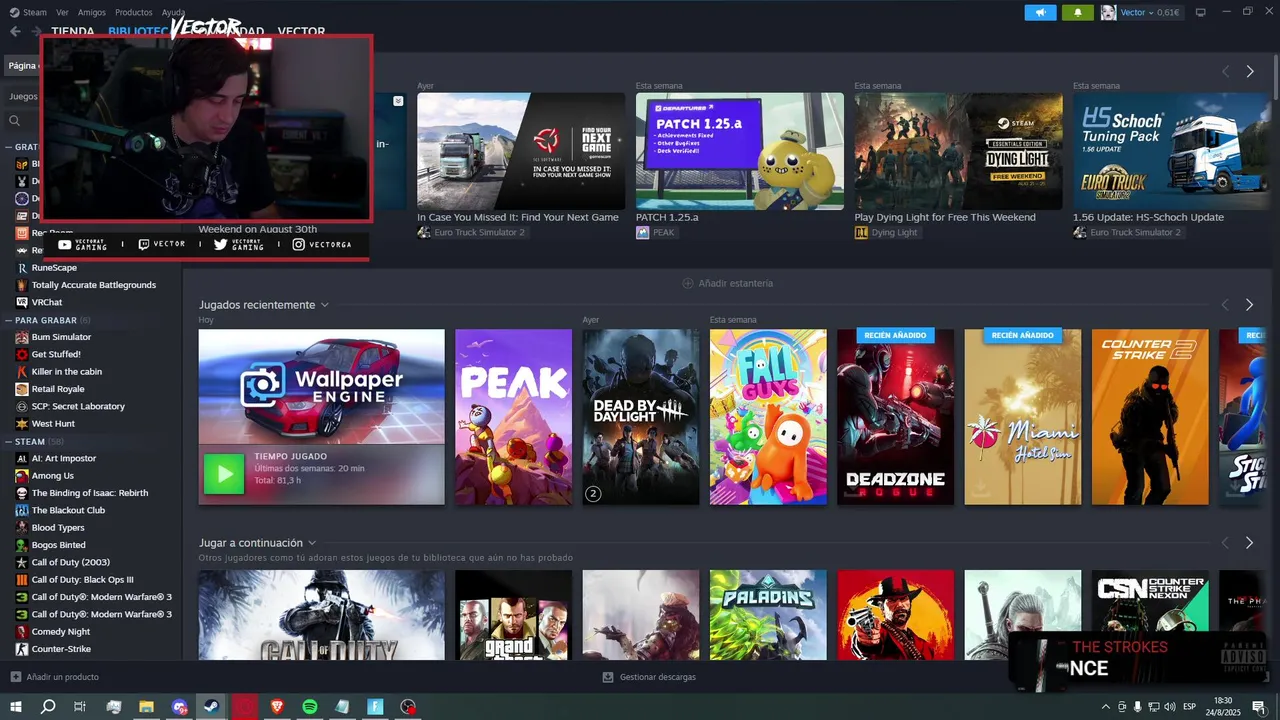Expand the Jugados recientemente shelf dropdown
Screen dimensions: 1280x720
(x=325, y=305)
